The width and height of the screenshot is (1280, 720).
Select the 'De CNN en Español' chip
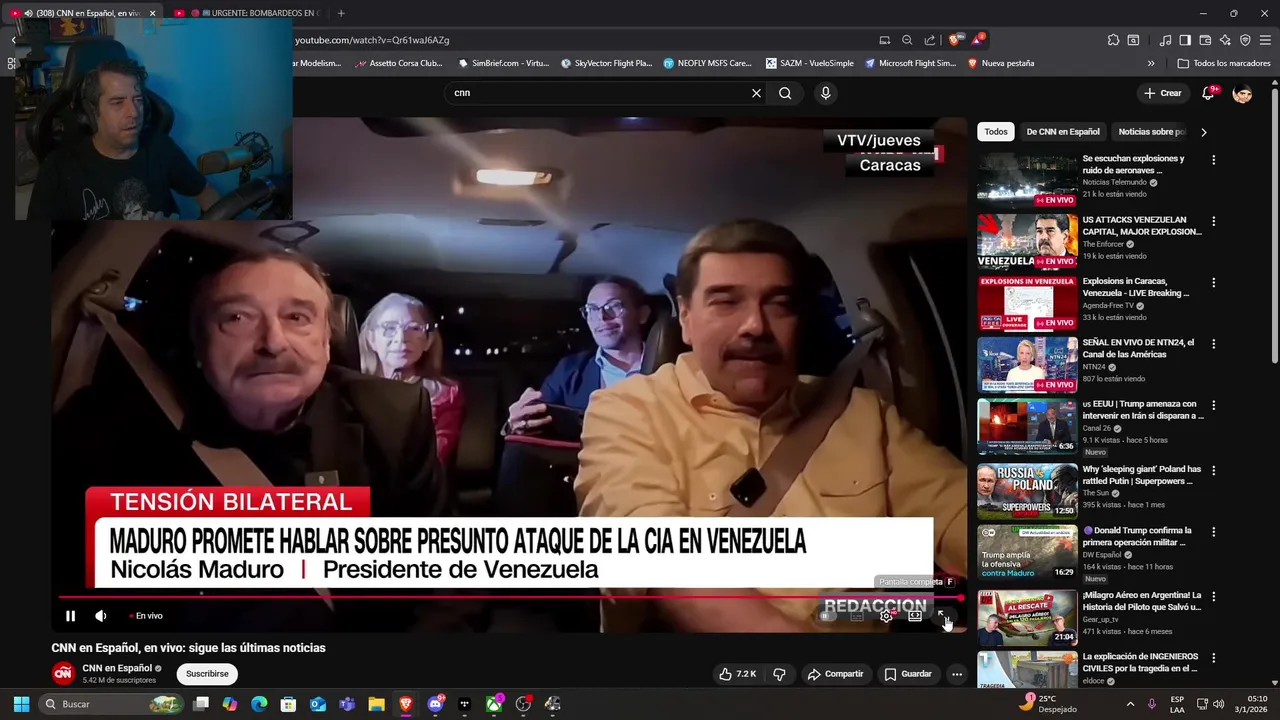tap(1063, 132)
